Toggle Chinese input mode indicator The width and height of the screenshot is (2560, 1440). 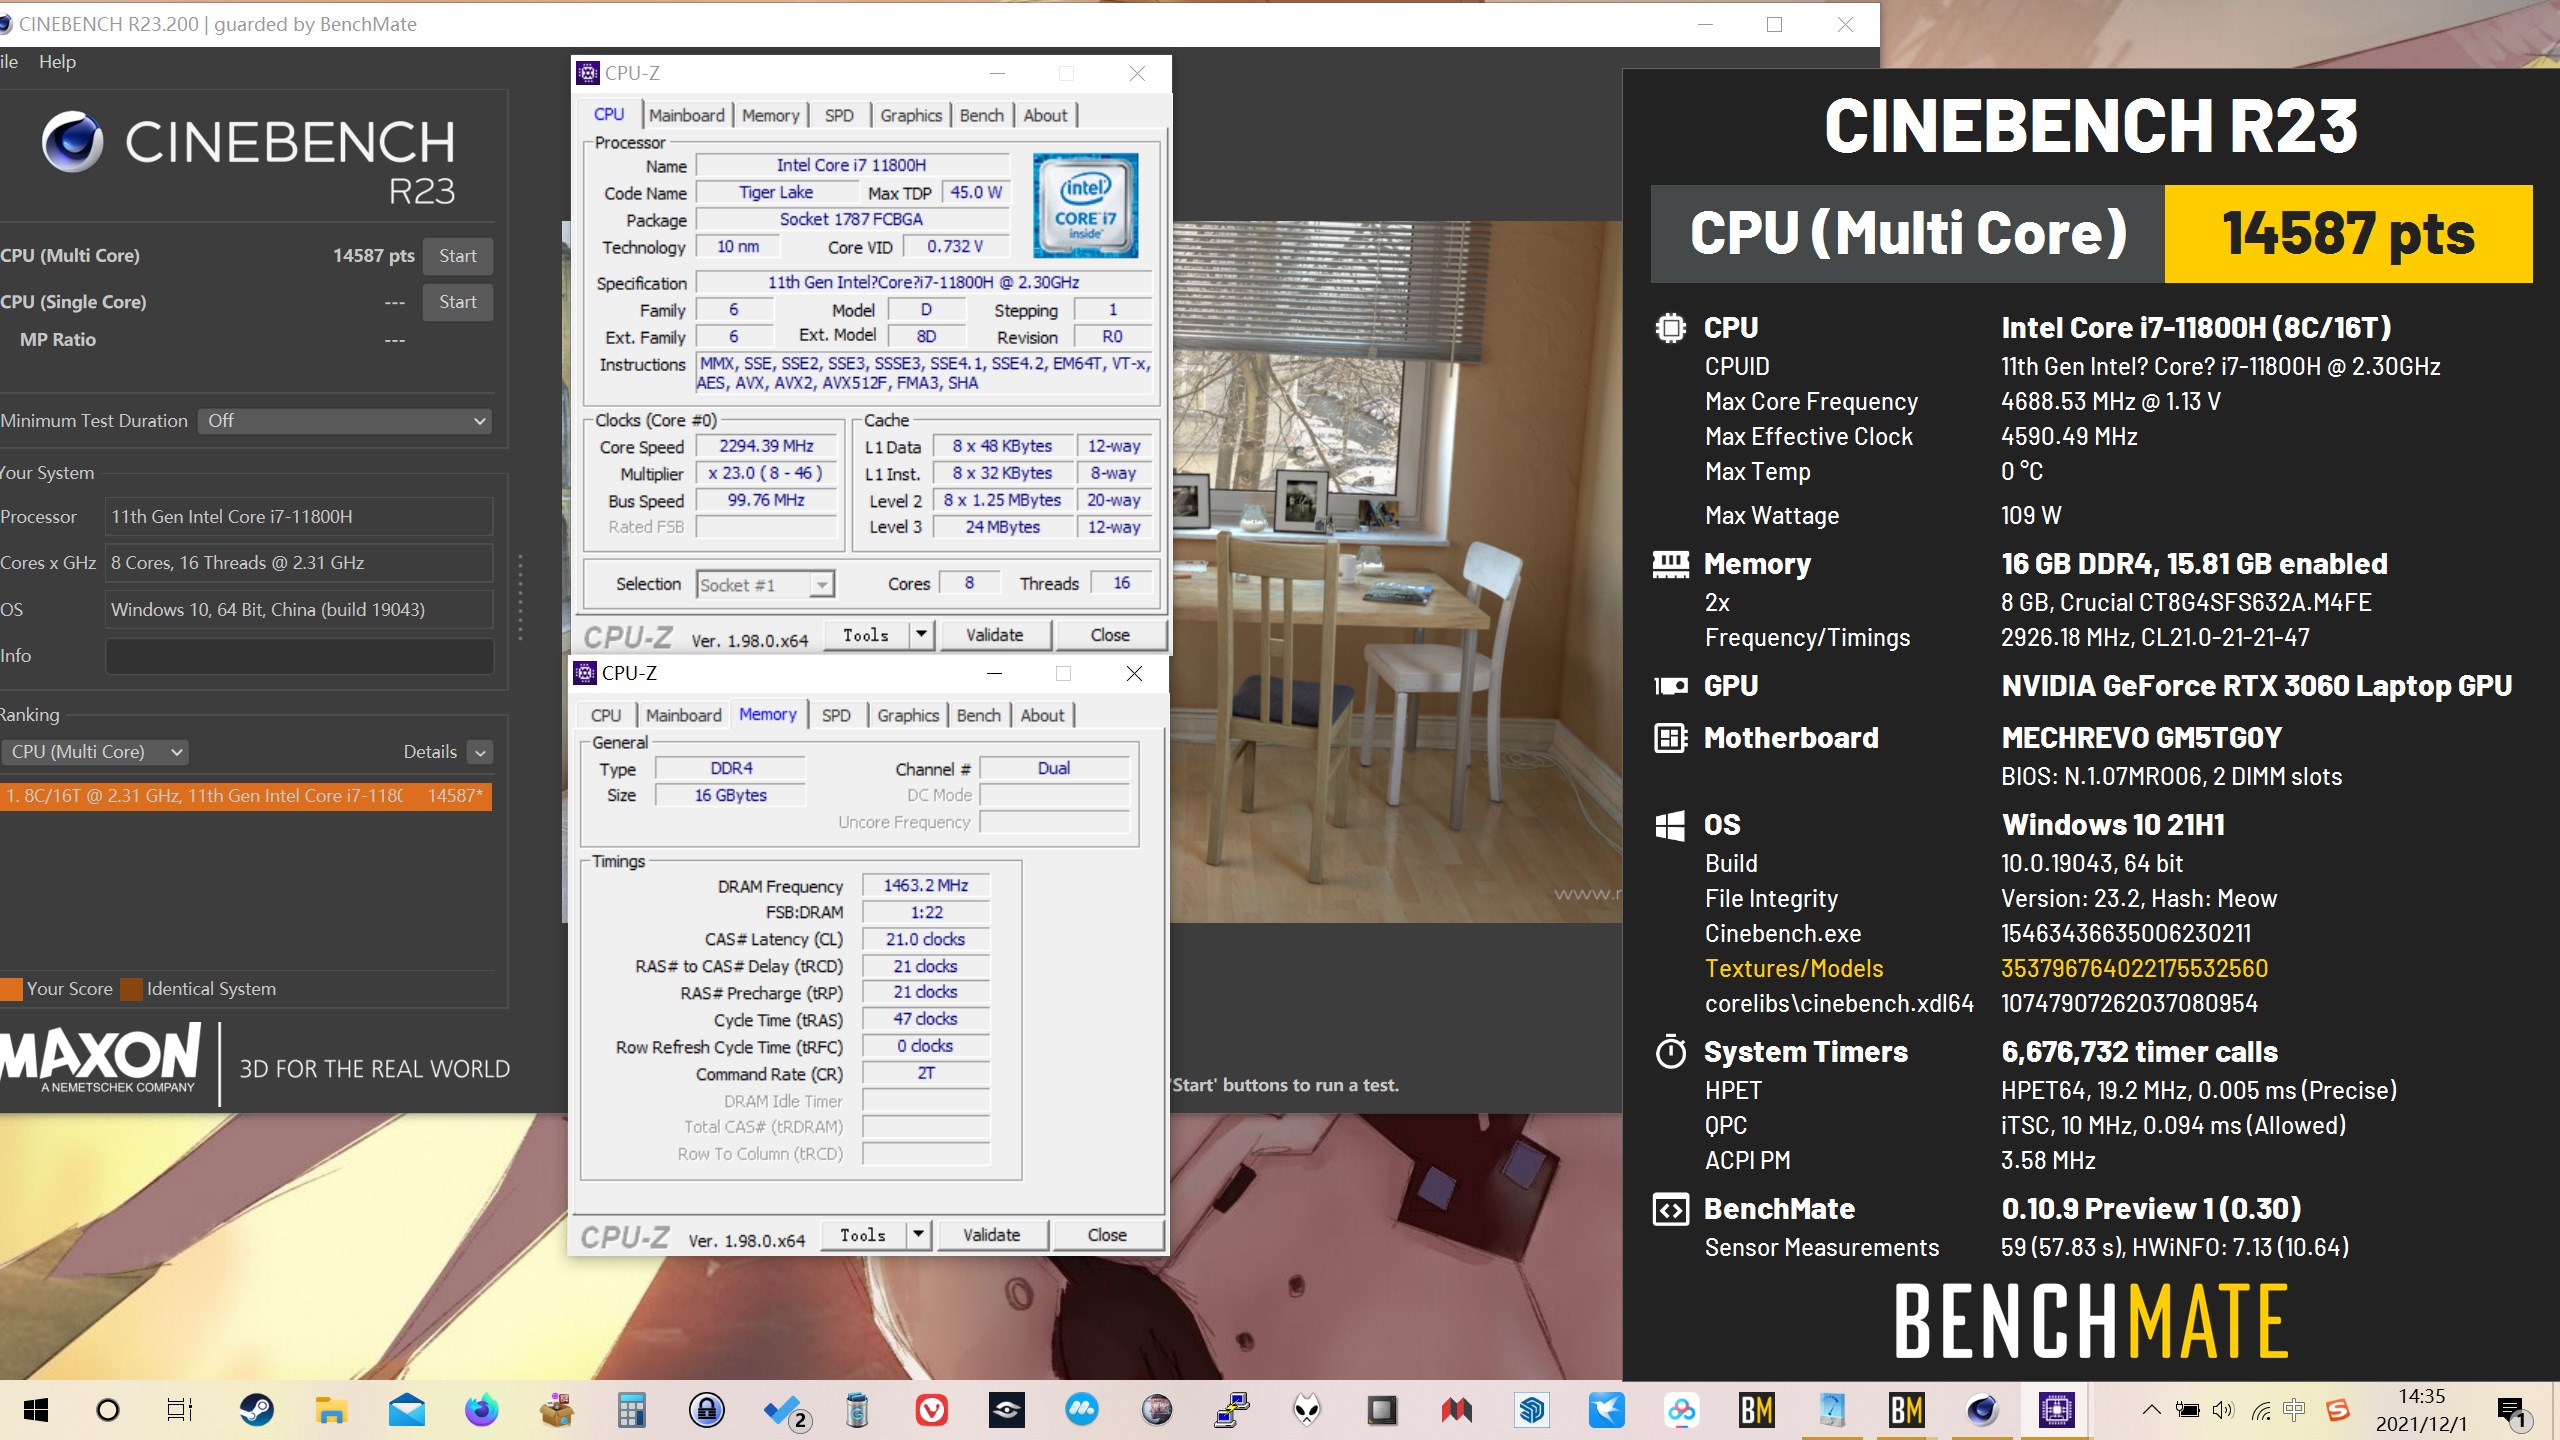pos(2295,1410)
